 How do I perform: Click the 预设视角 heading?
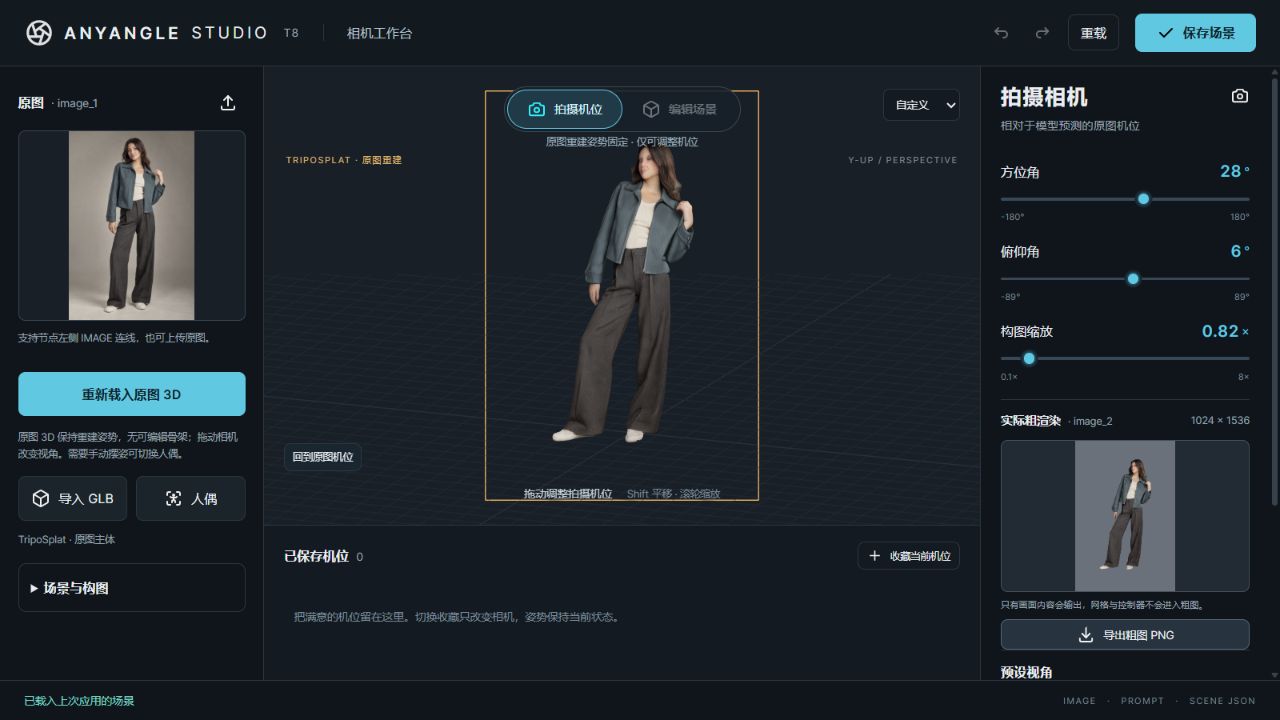(1026, 672)
